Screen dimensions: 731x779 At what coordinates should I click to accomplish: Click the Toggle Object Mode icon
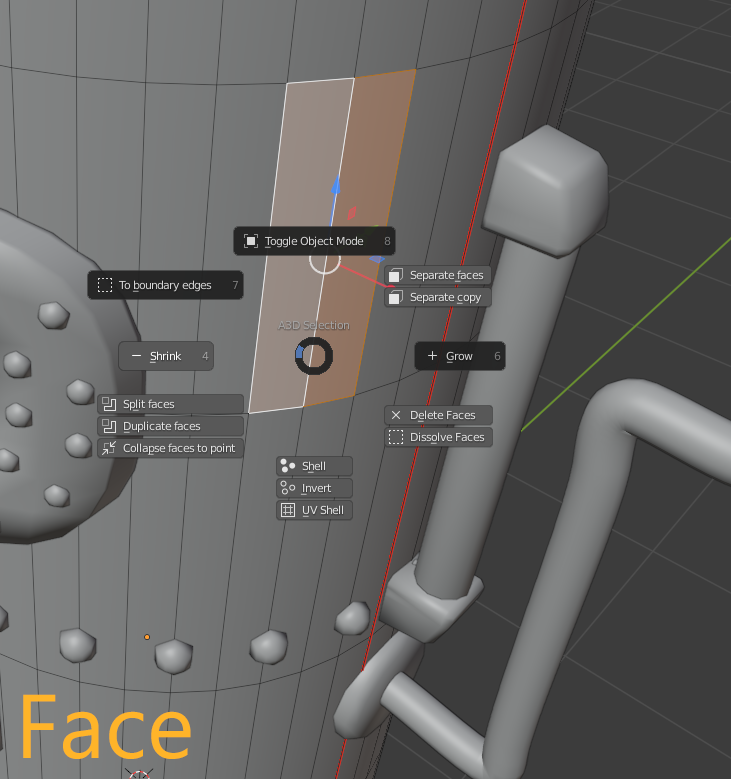click(251, 241)
